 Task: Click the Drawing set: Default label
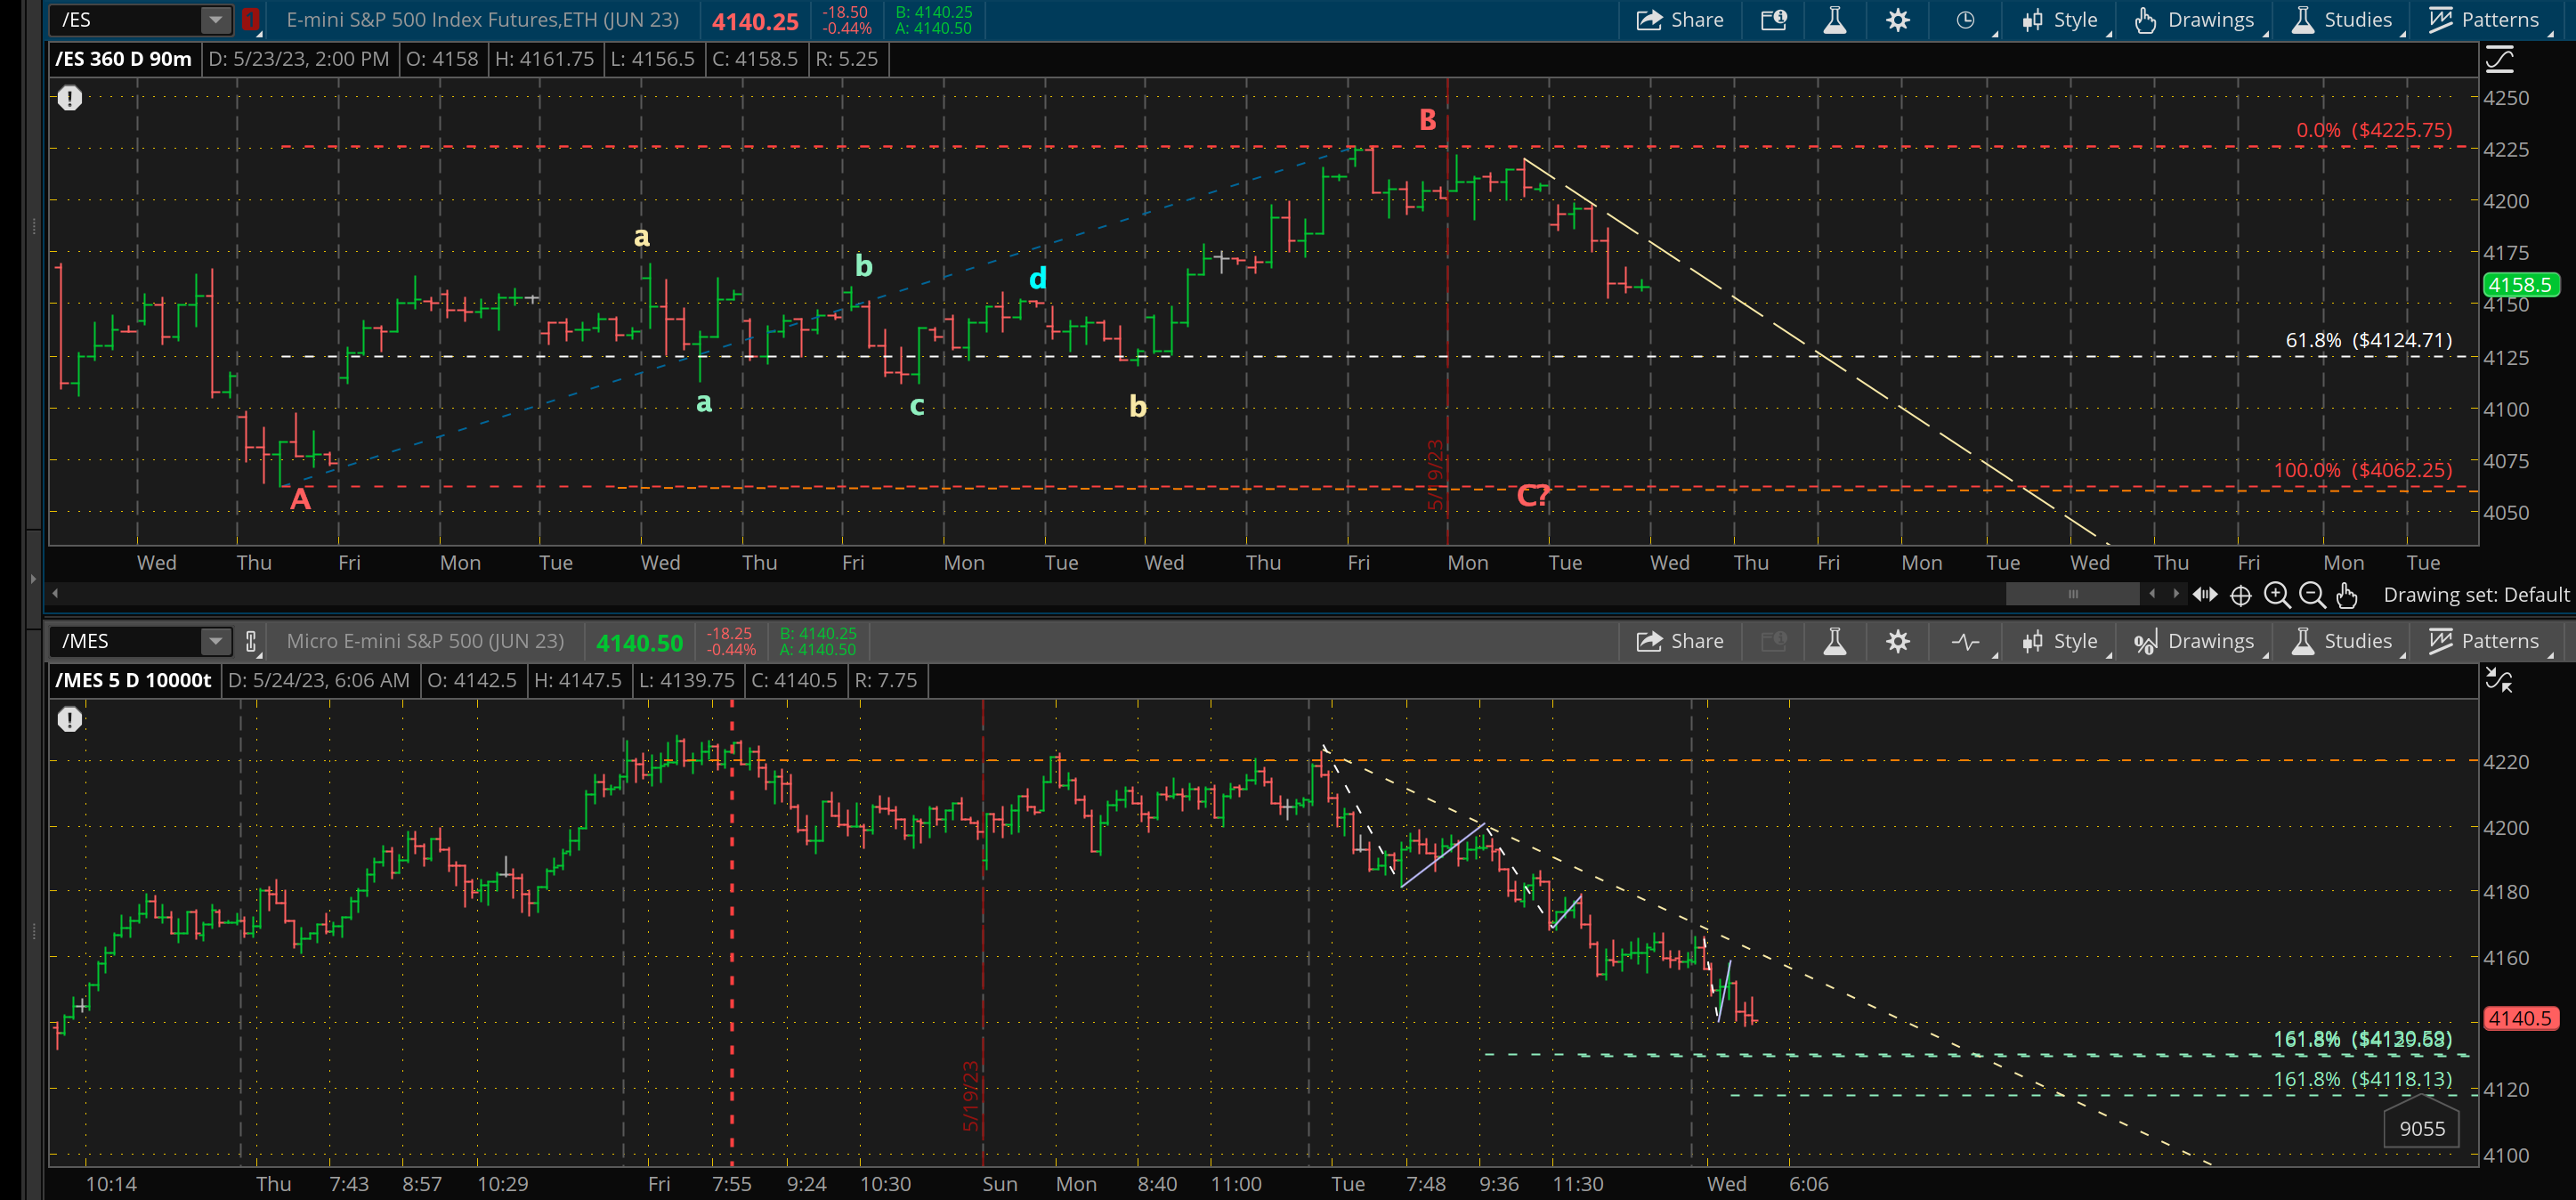click(2475, 595)
